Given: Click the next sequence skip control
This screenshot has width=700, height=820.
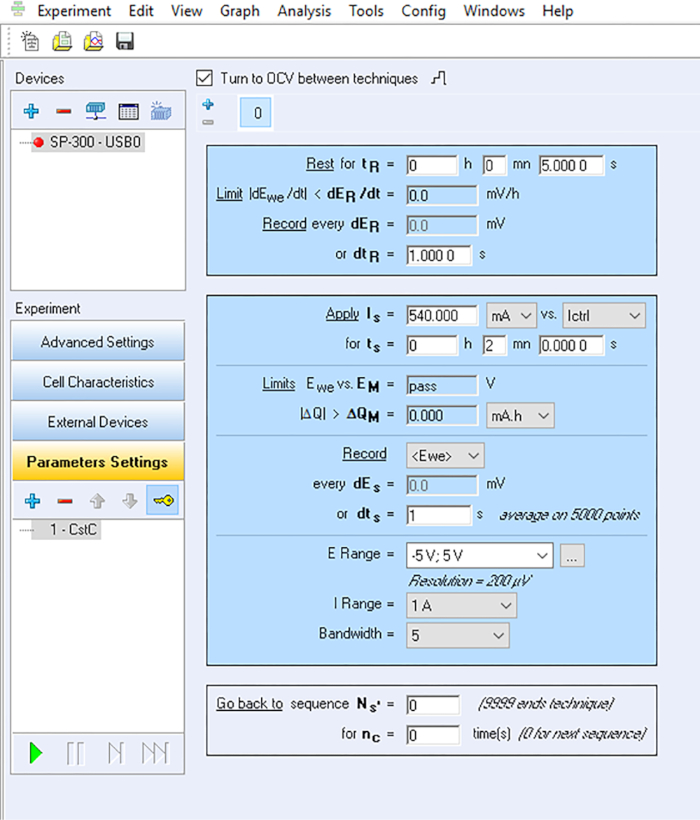Looking at the screenshot, I should 116,754.
